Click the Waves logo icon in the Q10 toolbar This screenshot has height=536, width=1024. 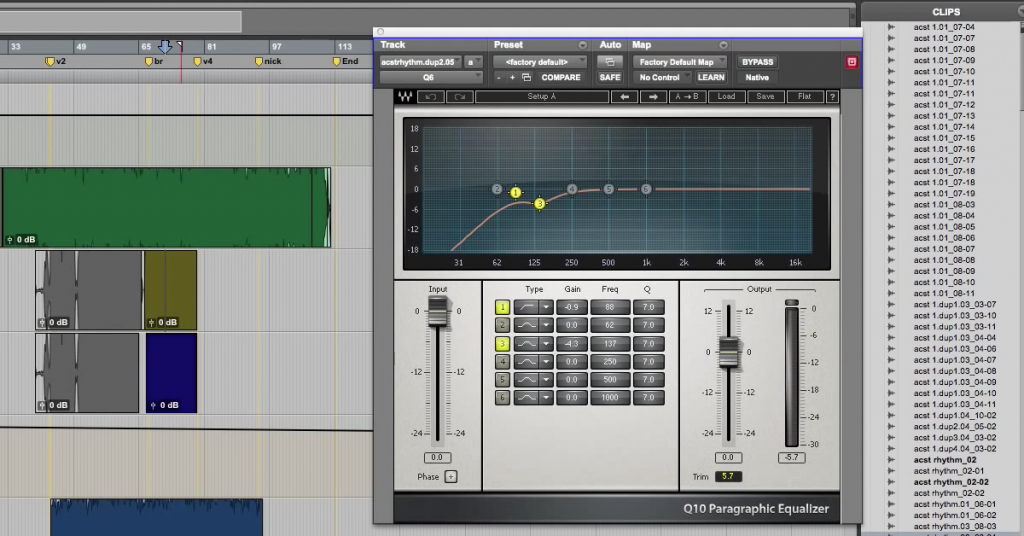coord(405,97)
